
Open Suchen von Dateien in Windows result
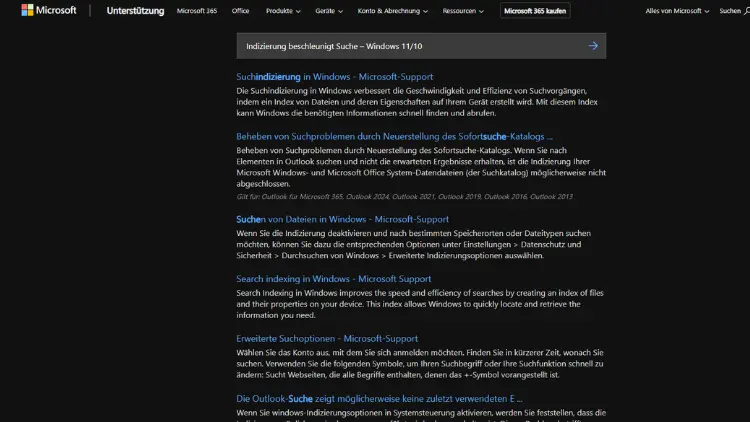coord(342,219)
